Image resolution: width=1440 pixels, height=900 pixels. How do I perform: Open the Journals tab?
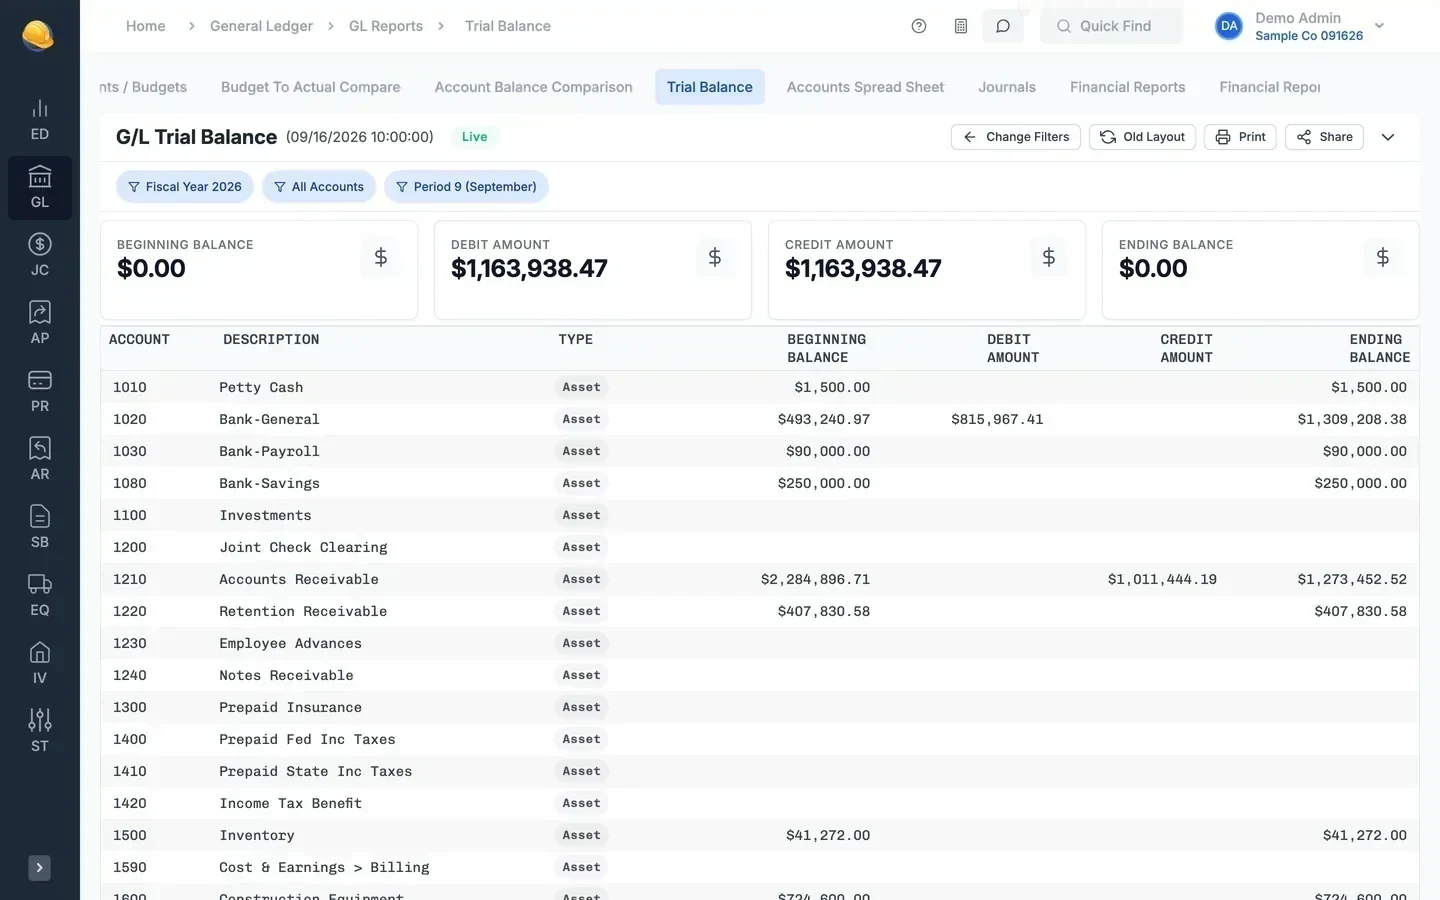coord(1007,87)
